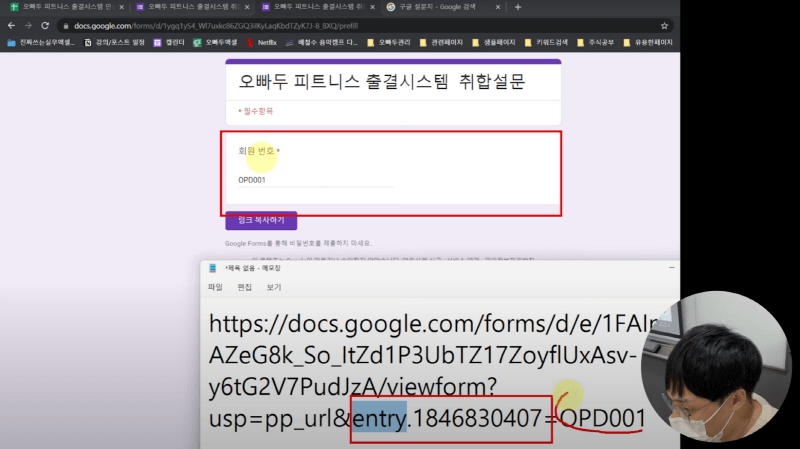The height and width of the screenshot is (449, 800).
Task: Open the 캘린더 bookmark
Action: coord(169,42)
